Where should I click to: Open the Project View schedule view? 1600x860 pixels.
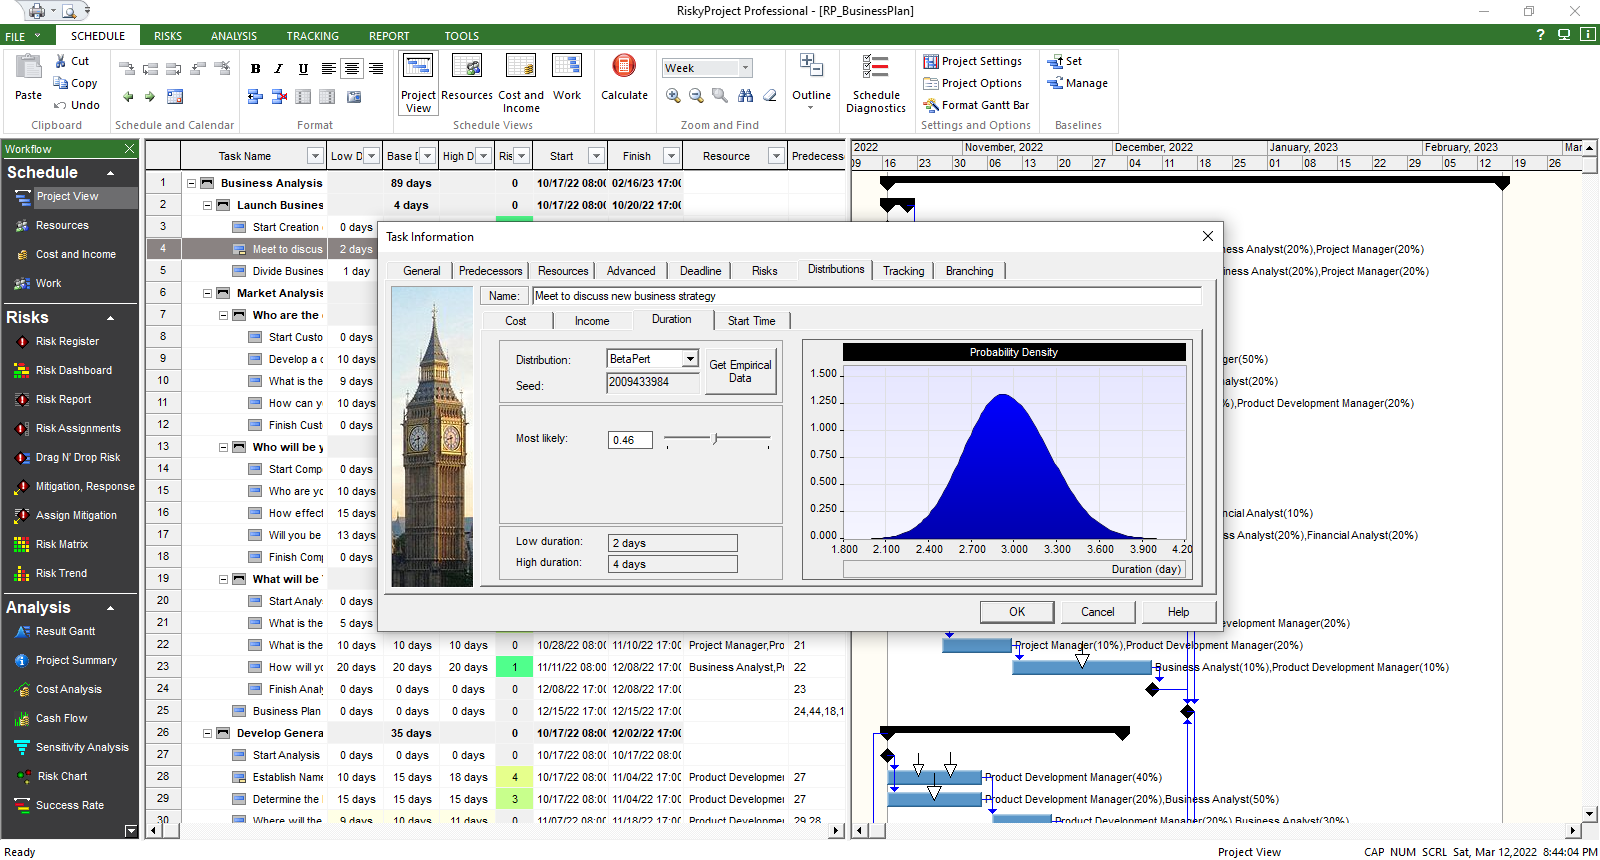(418, 83)
